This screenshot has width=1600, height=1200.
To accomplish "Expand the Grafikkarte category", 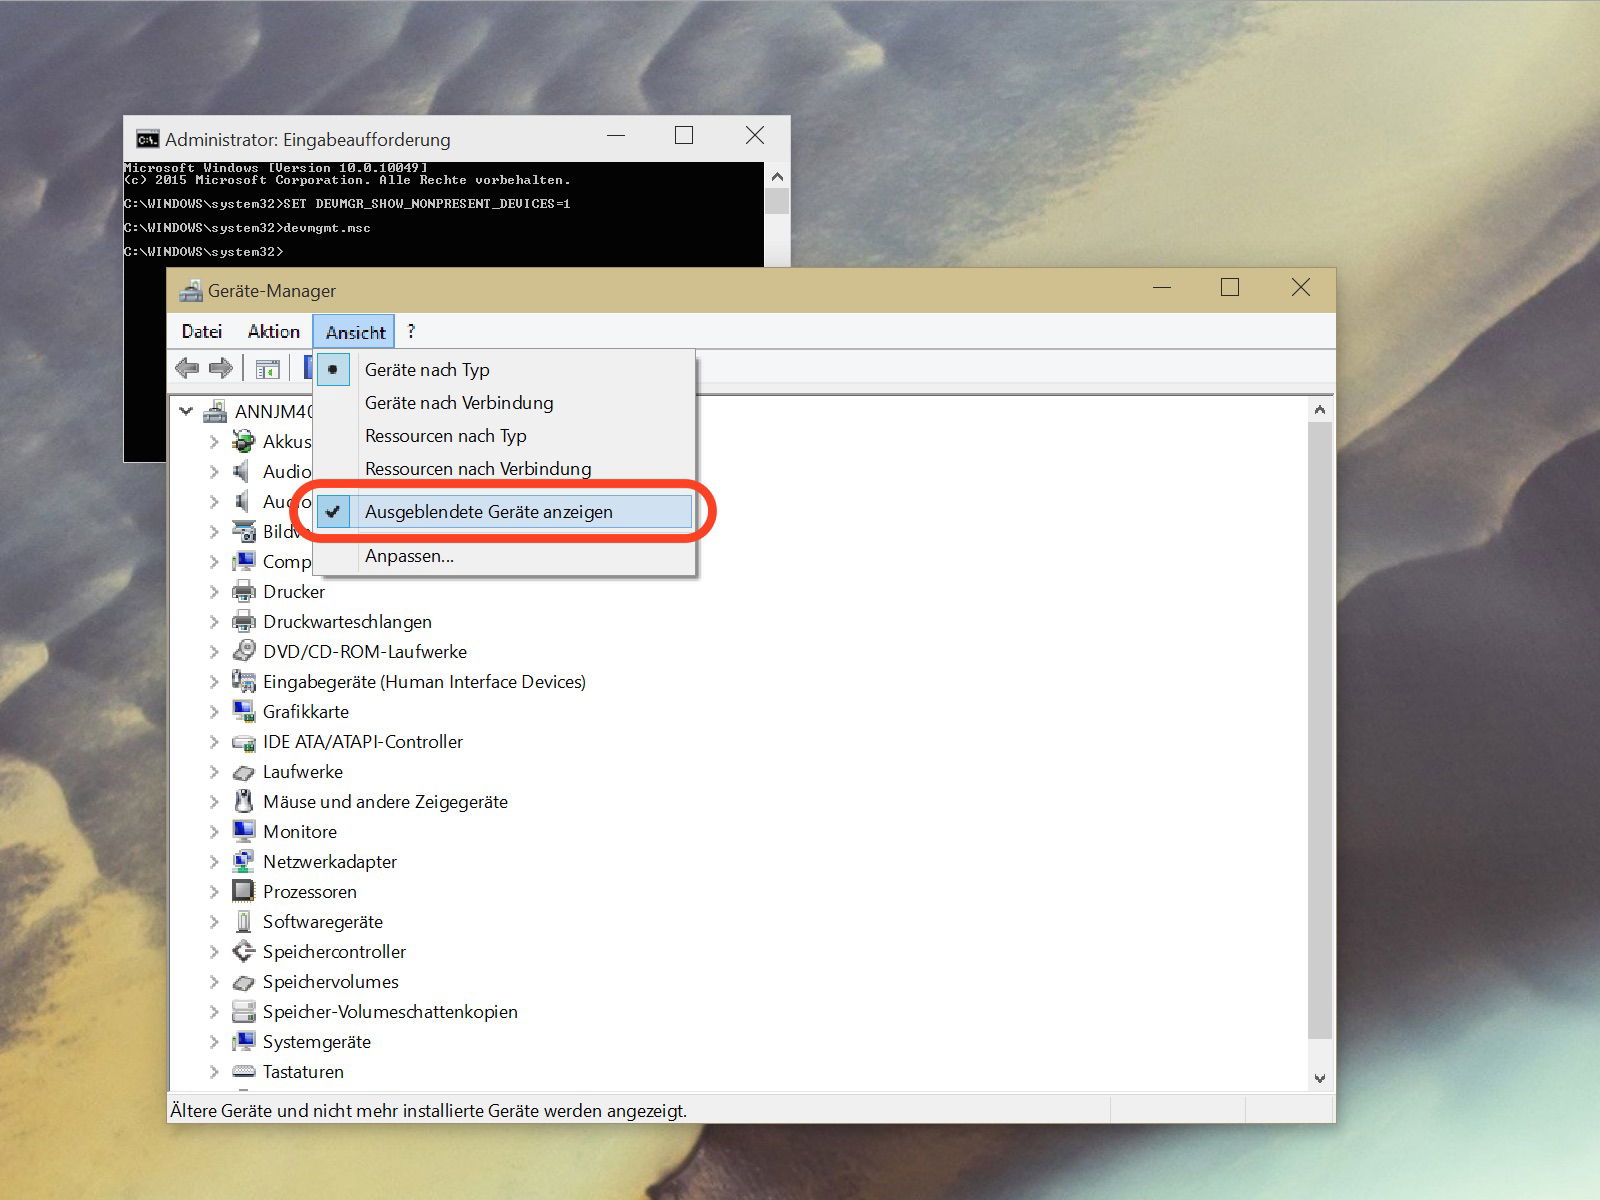I will pyautogui.click(x=213, y=711).
